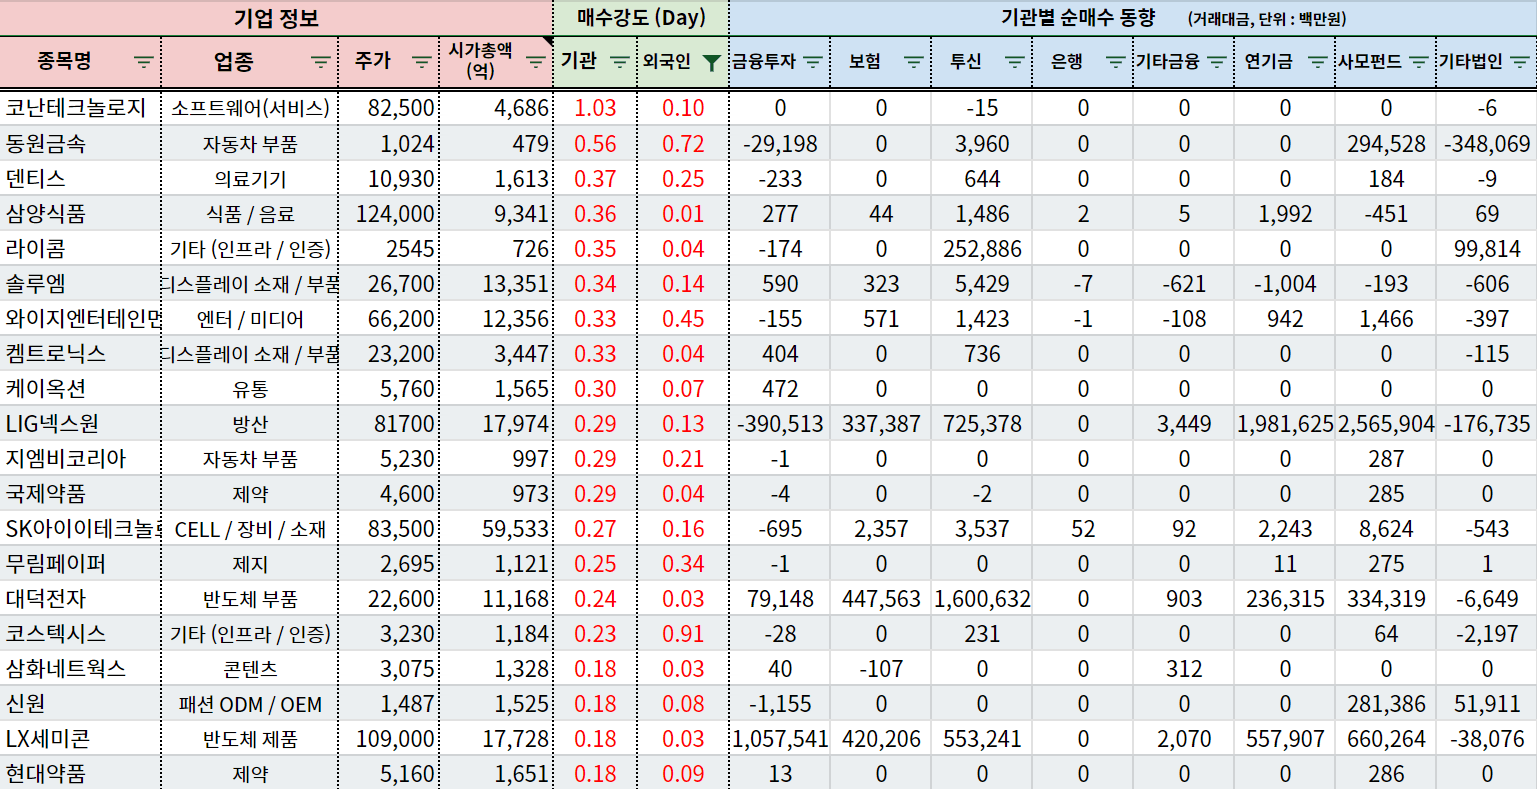Select the 1.03 institution strength cell
Viewport: 1537px width, 789px height.
595,108
